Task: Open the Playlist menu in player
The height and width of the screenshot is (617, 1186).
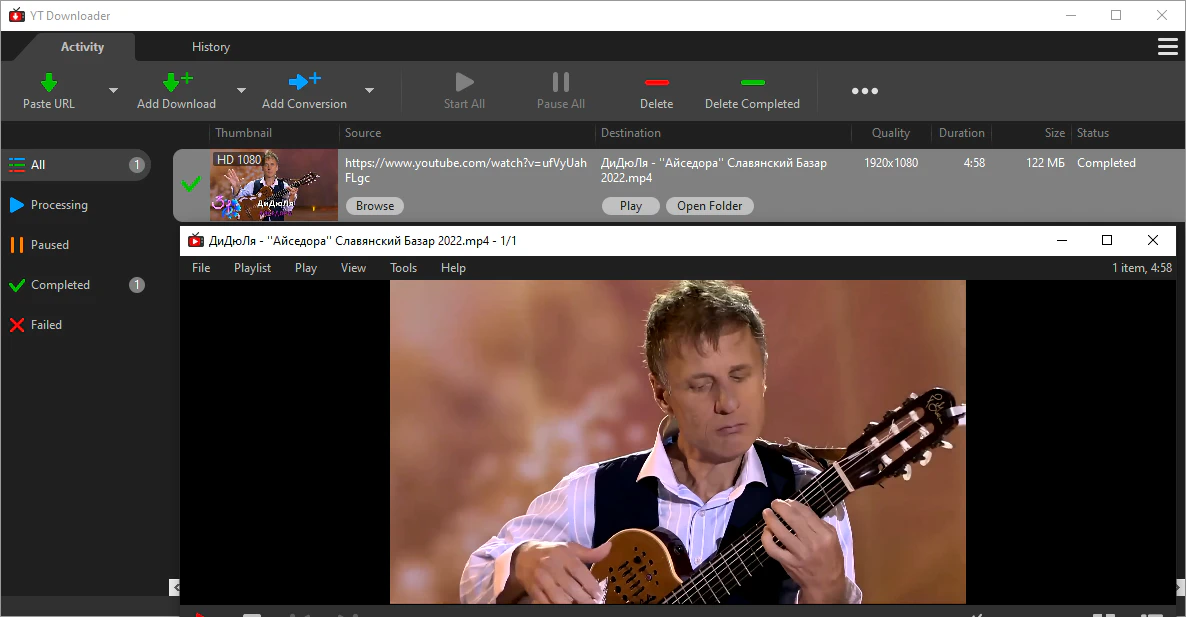Action: coord(252,268)
